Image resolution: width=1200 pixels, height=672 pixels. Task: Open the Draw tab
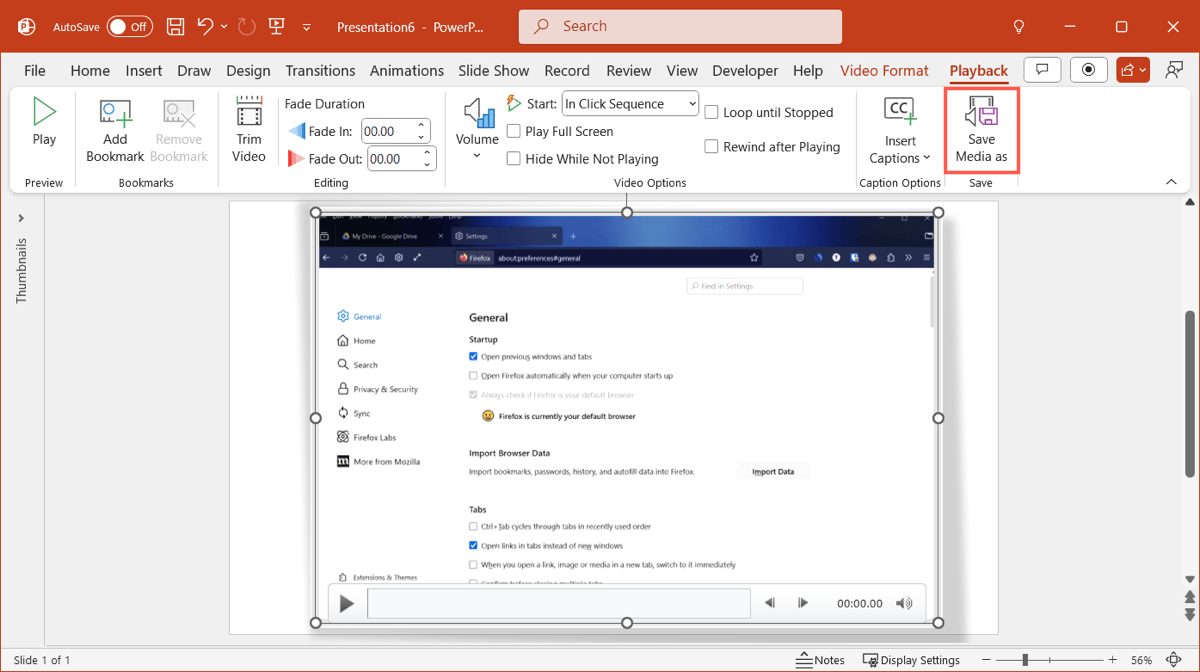pyautogui.click(x=194, y=70)
